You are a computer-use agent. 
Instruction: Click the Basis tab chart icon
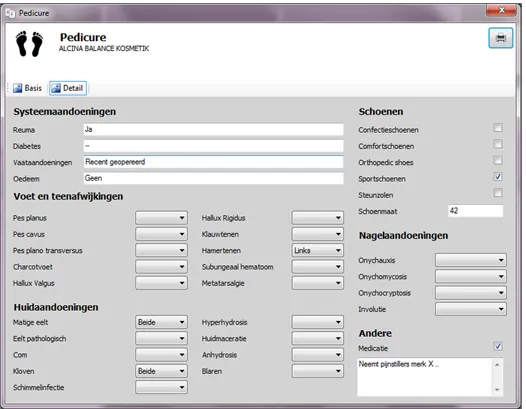17,88
